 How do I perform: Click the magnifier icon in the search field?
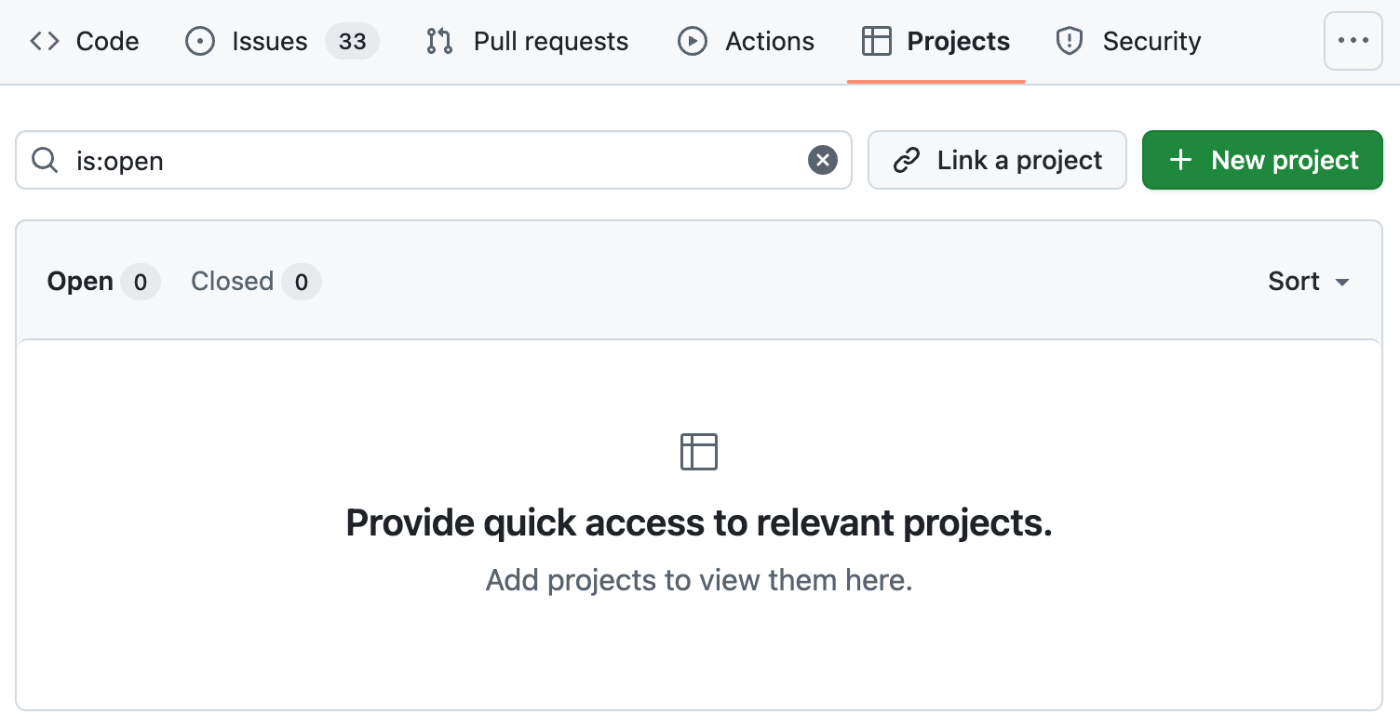(x=45, y=160)
